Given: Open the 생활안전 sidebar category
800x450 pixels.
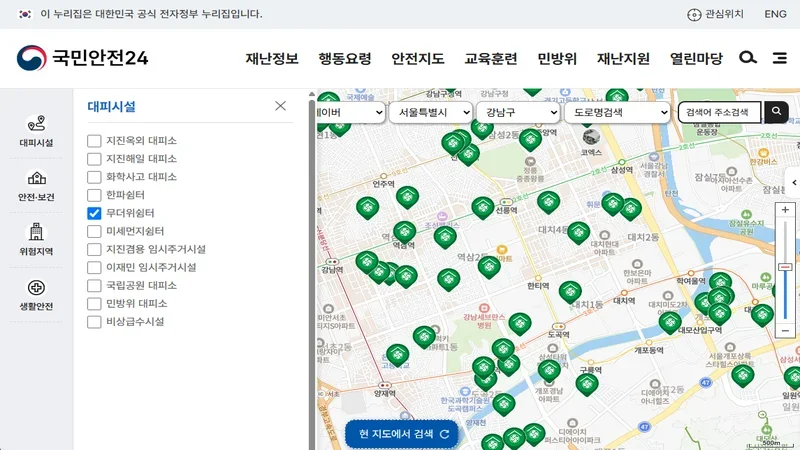Looking at the screenshot, I should pos(36,295).
